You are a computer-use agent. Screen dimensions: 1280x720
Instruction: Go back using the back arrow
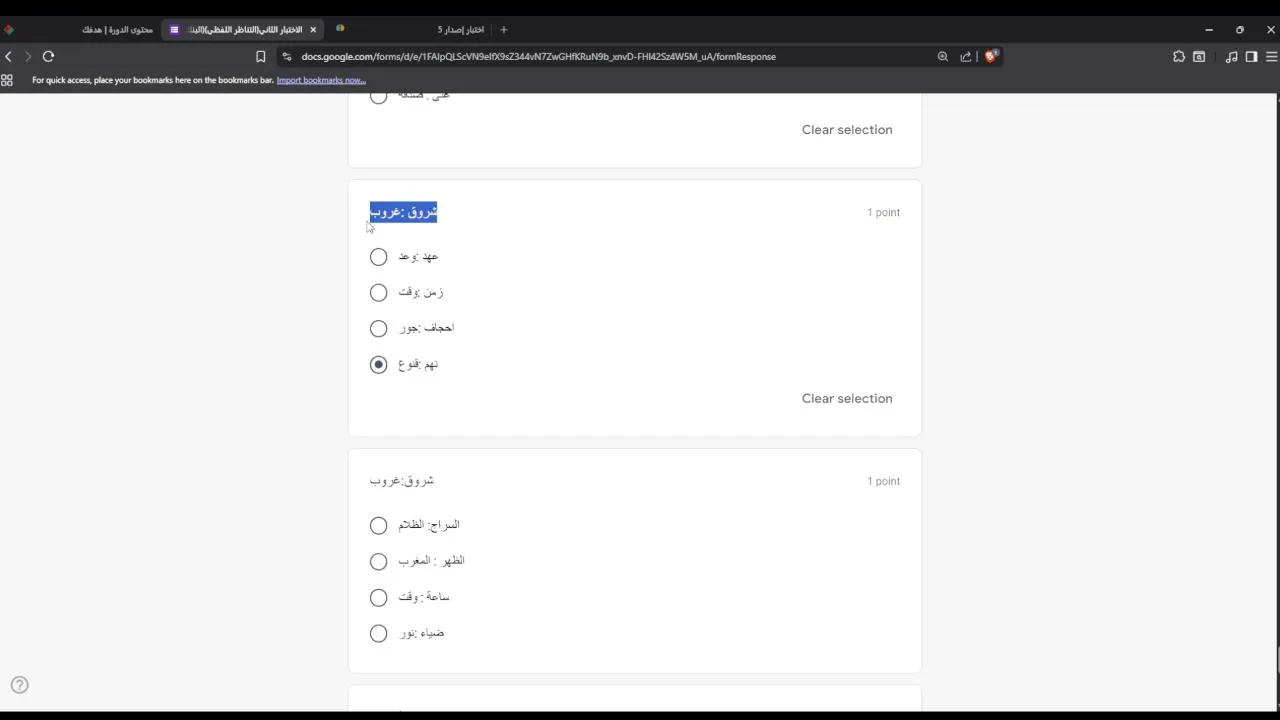coord(9,57)
